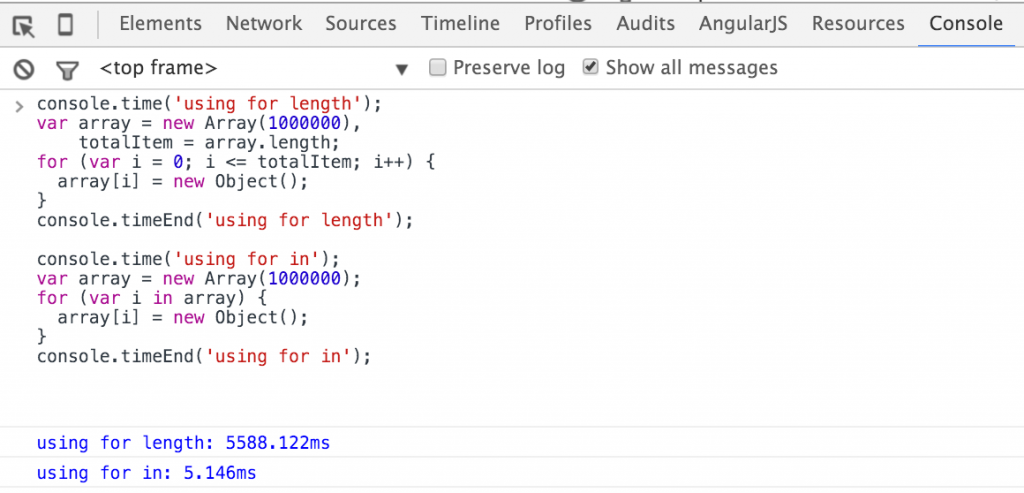Click the 'using for length: 5588.122ms' output
The height and width of the screenshot is (493, 1024).
coord(183,442)
